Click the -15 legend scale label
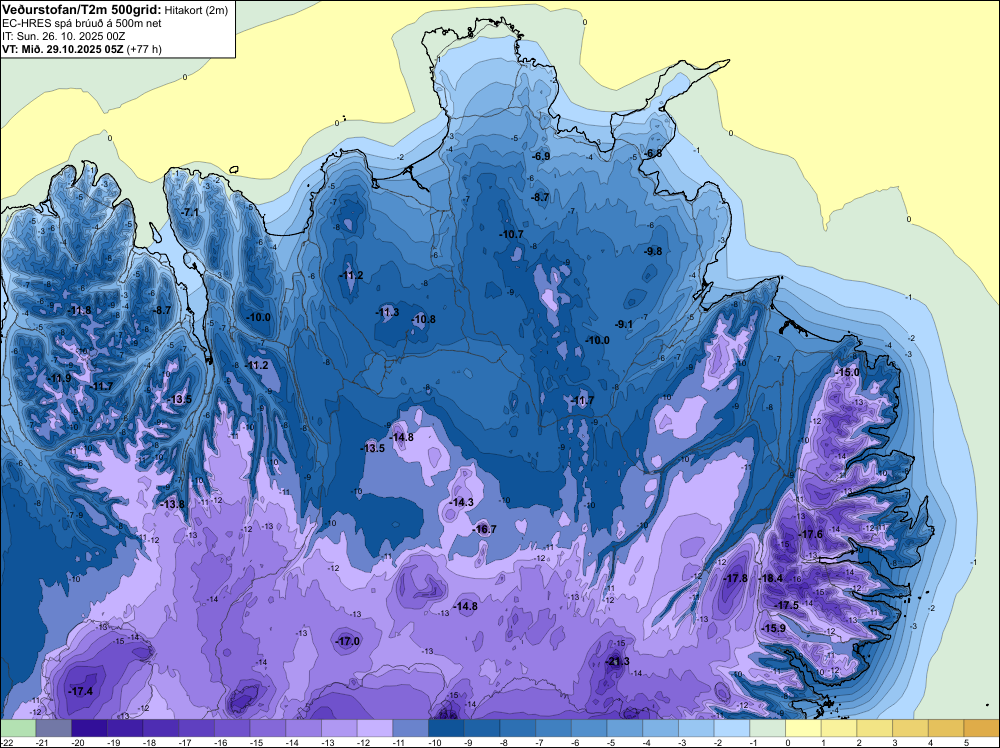Image resolution: width=1000 pixels, height=748 pixels. [x=258, y=742]
